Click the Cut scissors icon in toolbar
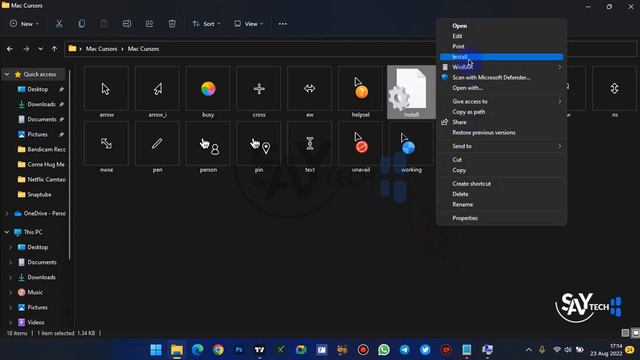The image size is (640, 360). pos(59,24)
